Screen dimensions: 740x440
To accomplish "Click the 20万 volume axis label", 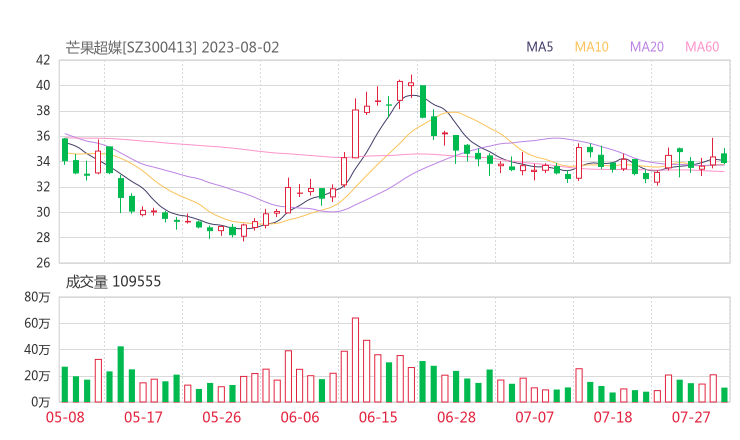I will [x=37, y=376].
